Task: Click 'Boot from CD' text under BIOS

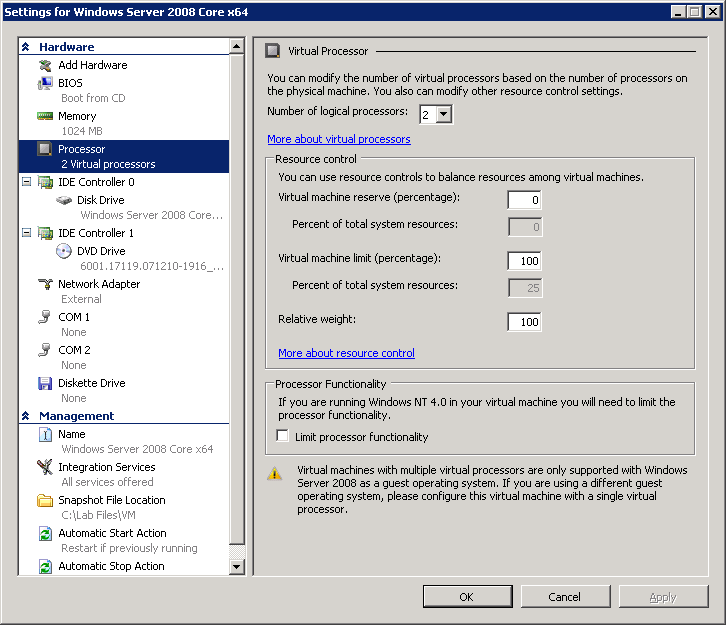Action: 93,98
